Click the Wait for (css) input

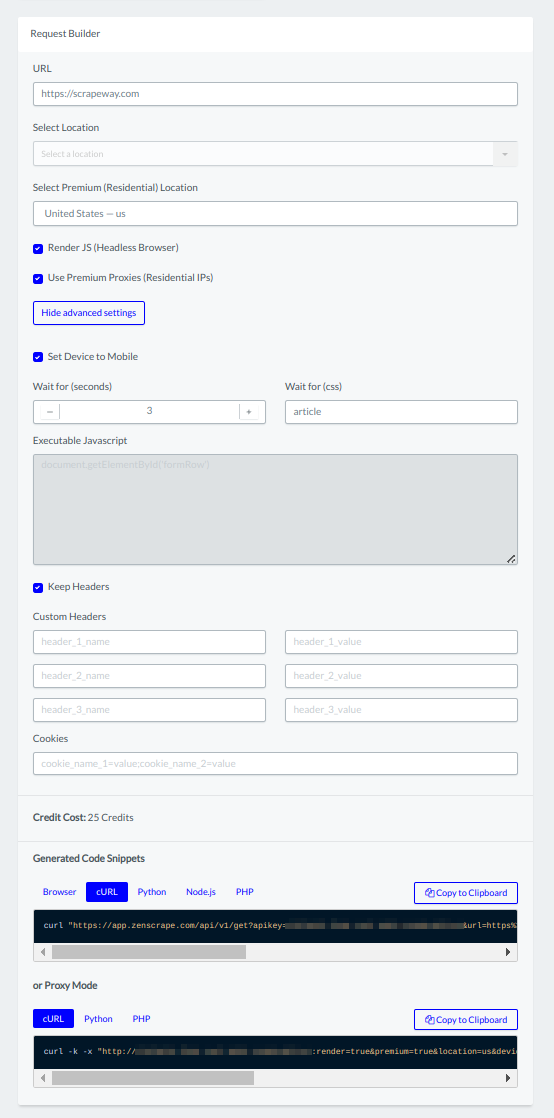pyautogui.click(x=401, y=412)
